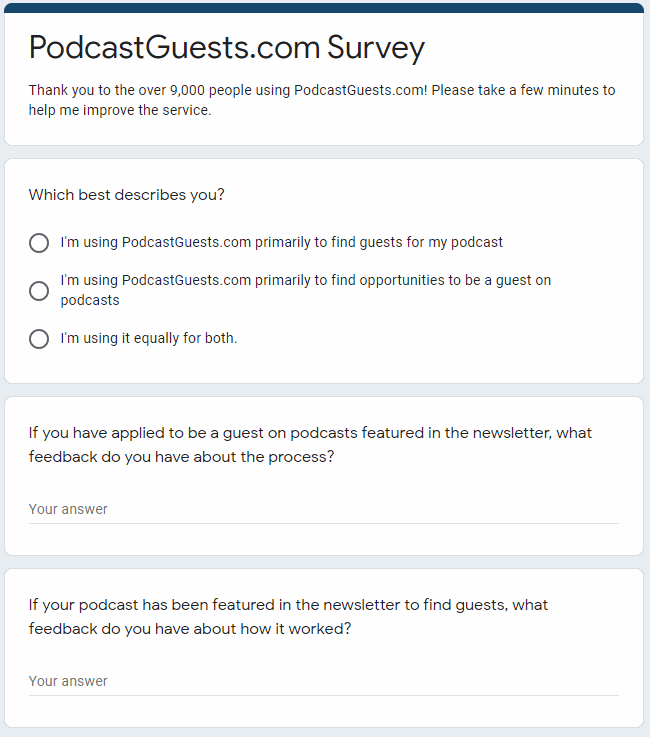Select the 'find guests for my podcast' radio button
This screenshot has width=650, height=737.
click(x=39, y=243)
